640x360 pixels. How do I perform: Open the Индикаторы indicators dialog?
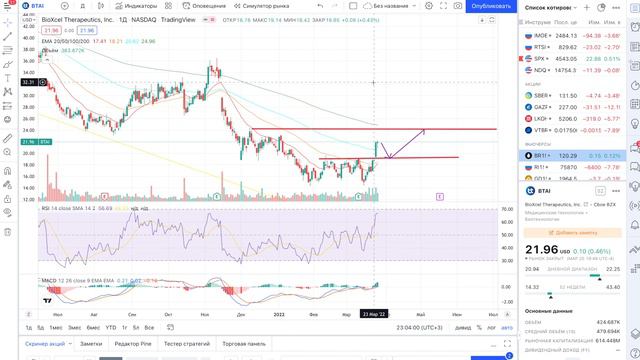click(136, 6)
